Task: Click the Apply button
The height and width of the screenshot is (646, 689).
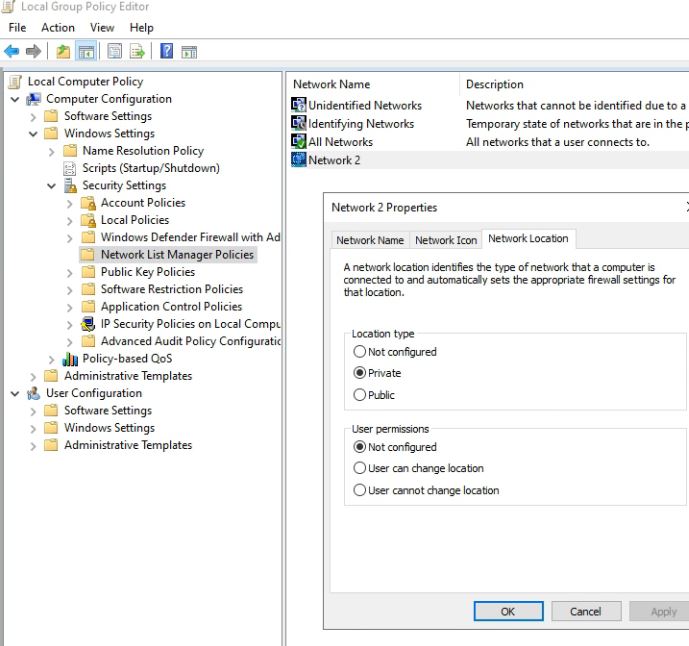Action: (x=661, y=611)
